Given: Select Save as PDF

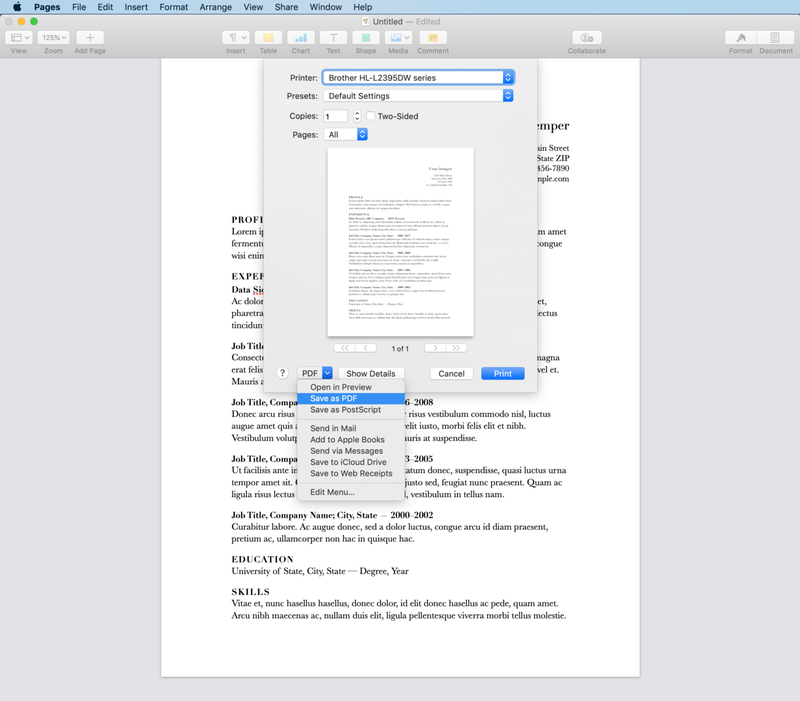Looking at the screenshot, I should tap(351, 398).
